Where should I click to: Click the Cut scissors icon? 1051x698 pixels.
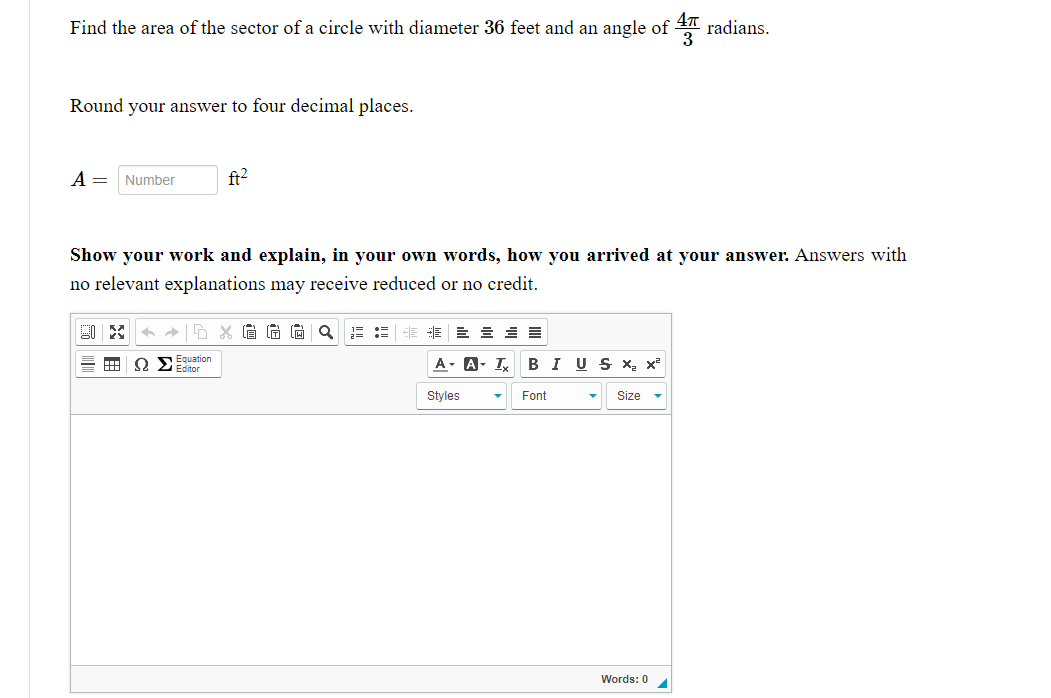click(225, 332)
